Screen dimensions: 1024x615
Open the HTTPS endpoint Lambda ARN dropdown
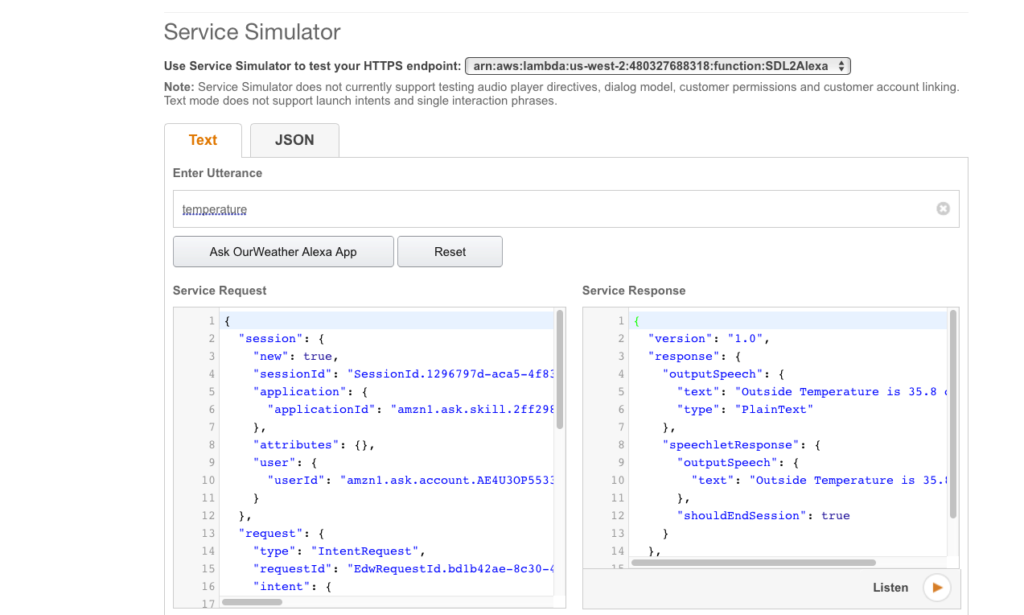658,66
